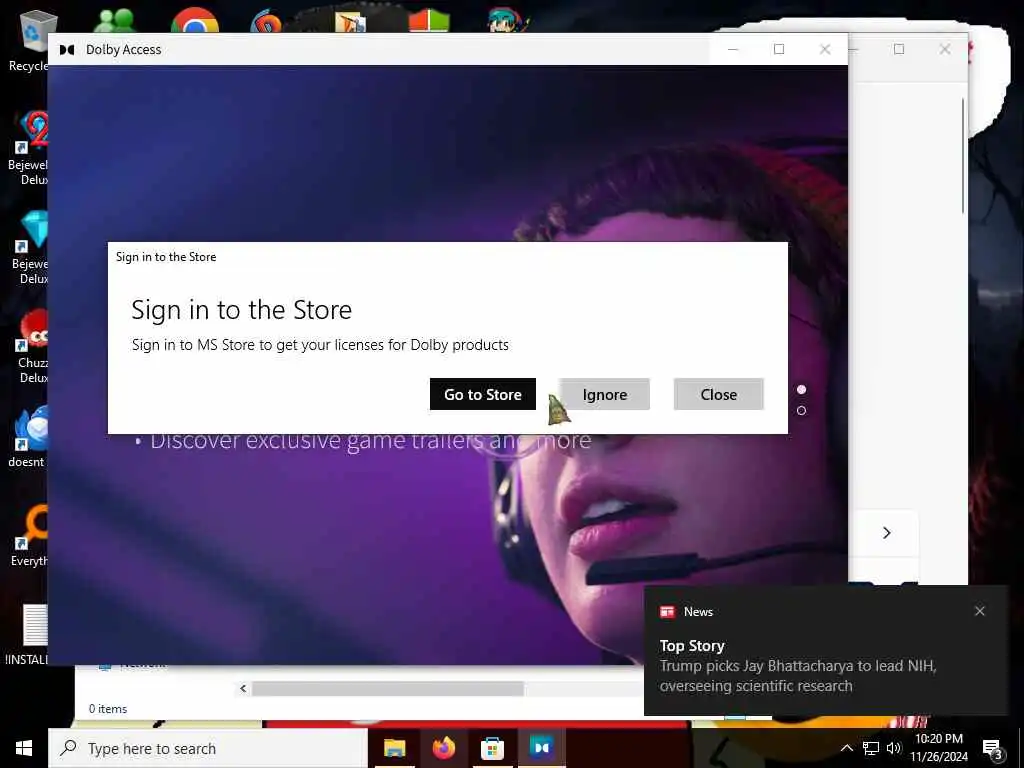Select the Bejeweled 2 Deluxe desktop shortcut
Image resolution: width=1024 pixels, height=768 pixels.
point(29,148)
